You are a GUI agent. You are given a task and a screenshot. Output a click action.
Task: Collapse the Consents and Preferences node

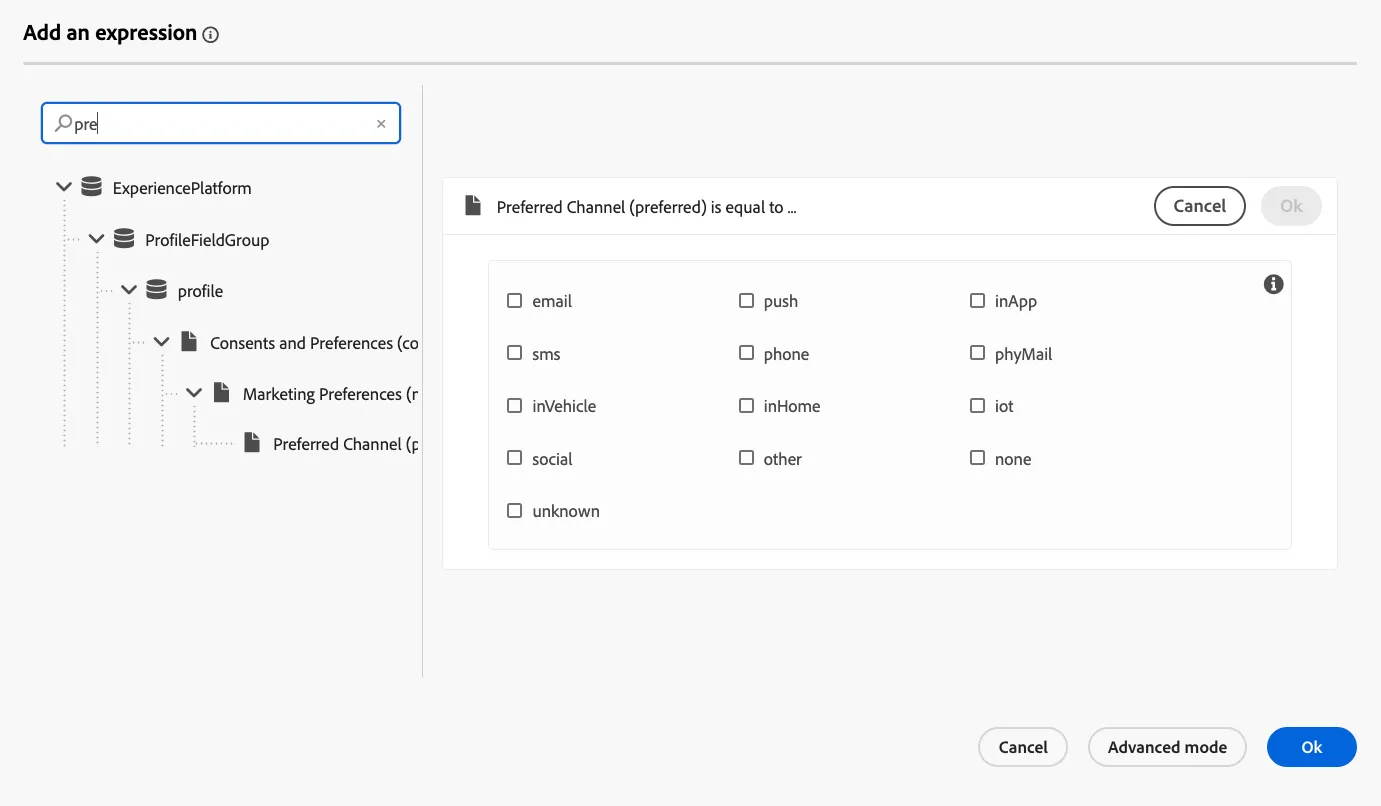pos(162,342)
